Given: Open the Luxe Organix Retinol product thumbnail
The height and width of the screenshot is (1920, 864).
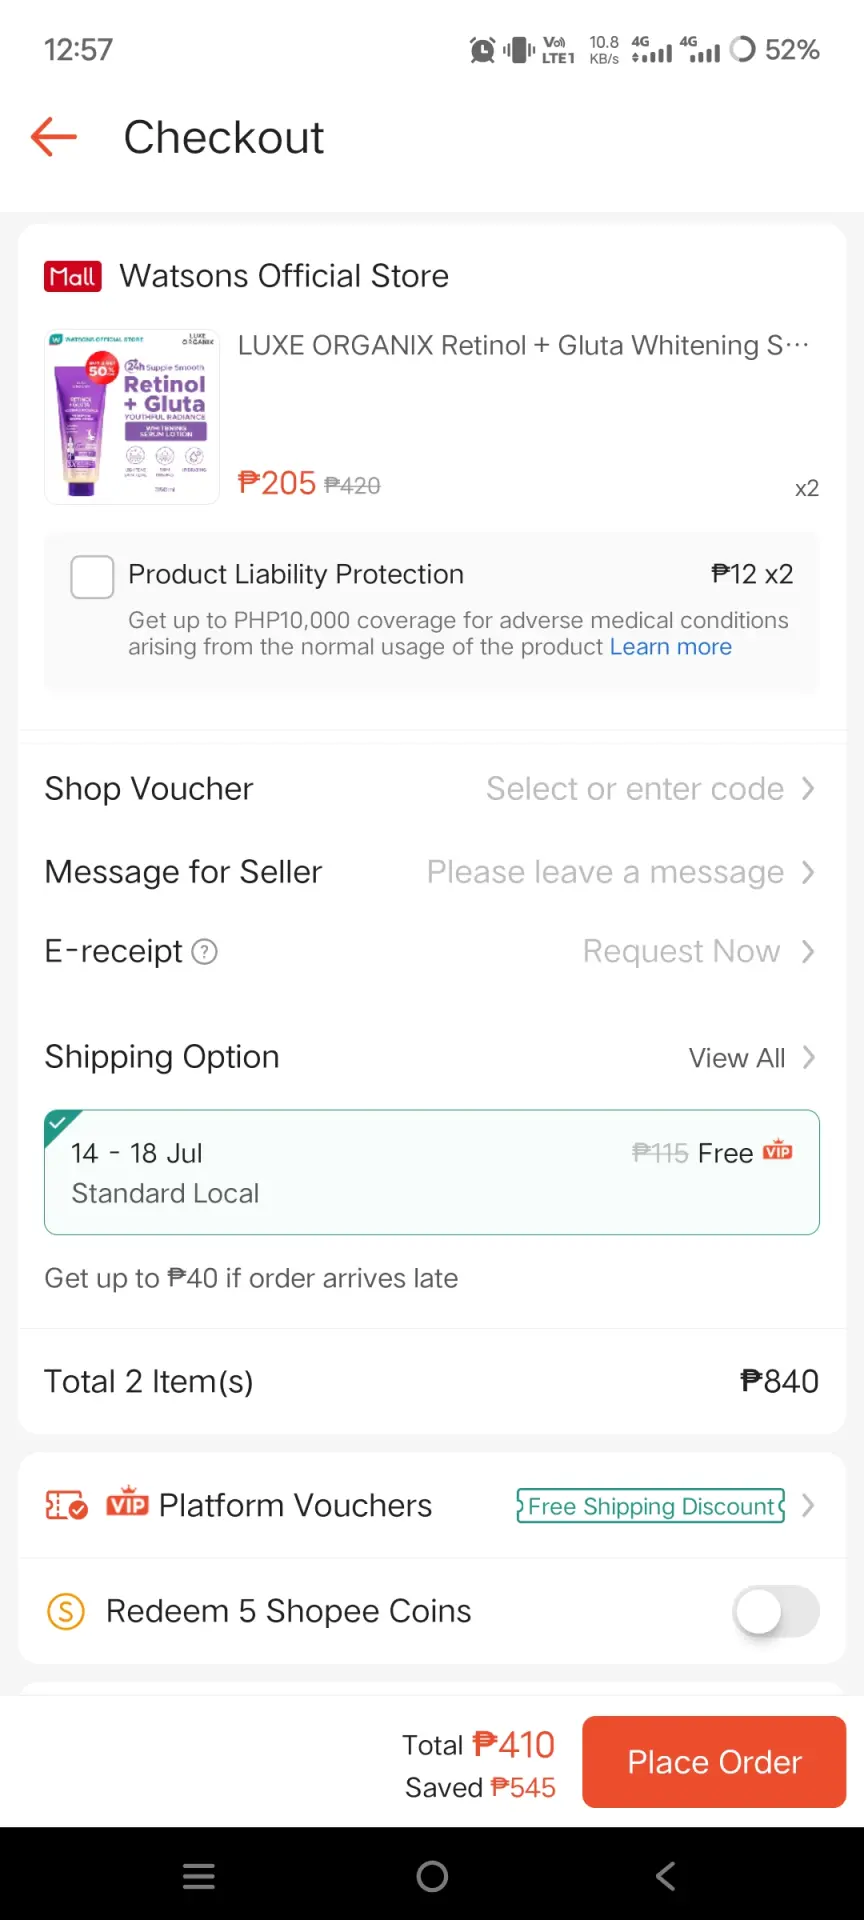Looking at the screenshot, I should click(132, 416).
